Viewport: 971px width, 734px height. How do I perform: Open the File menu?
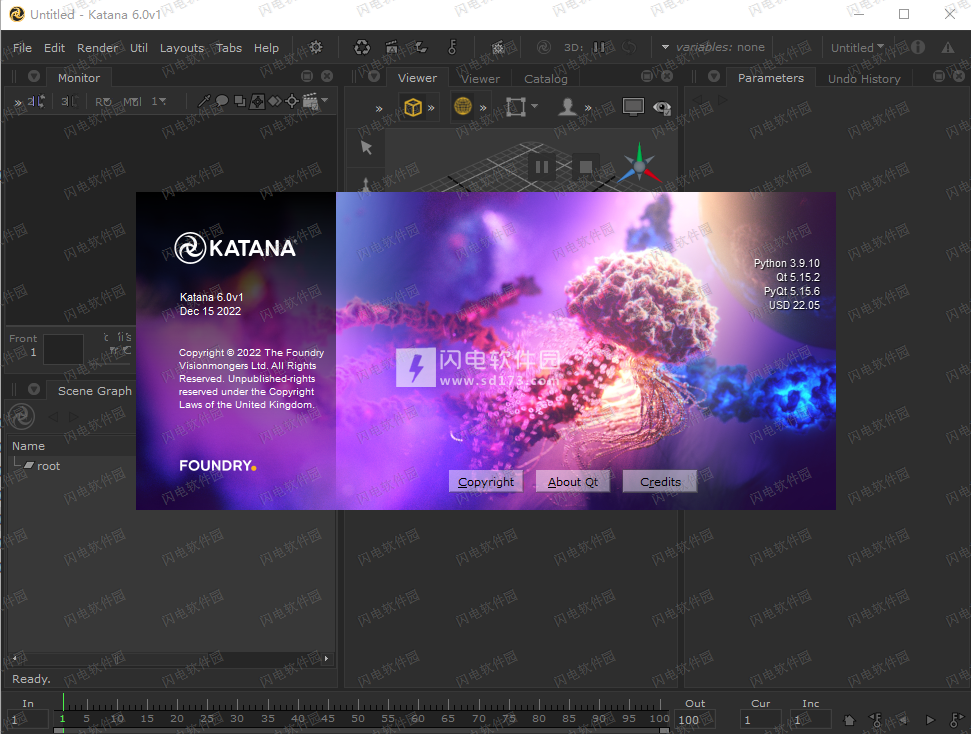22,48
